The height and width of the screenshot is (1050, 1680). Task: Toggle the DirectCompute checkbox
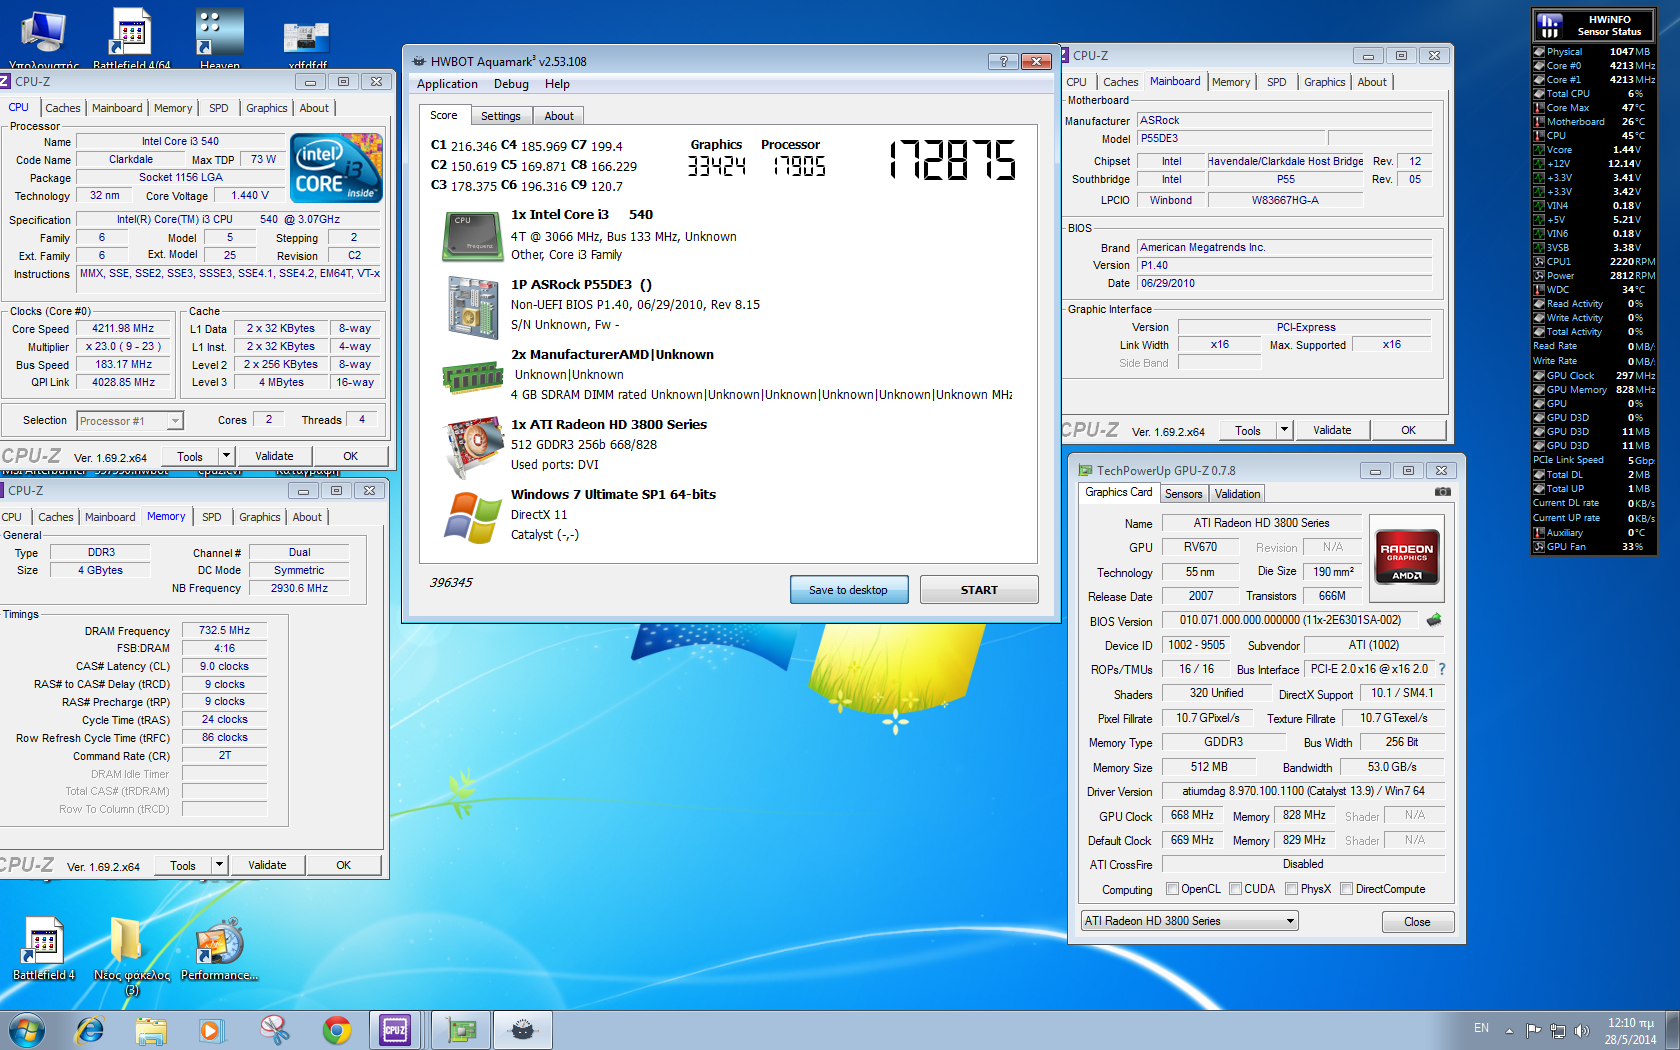click(x=1347, y=889)
